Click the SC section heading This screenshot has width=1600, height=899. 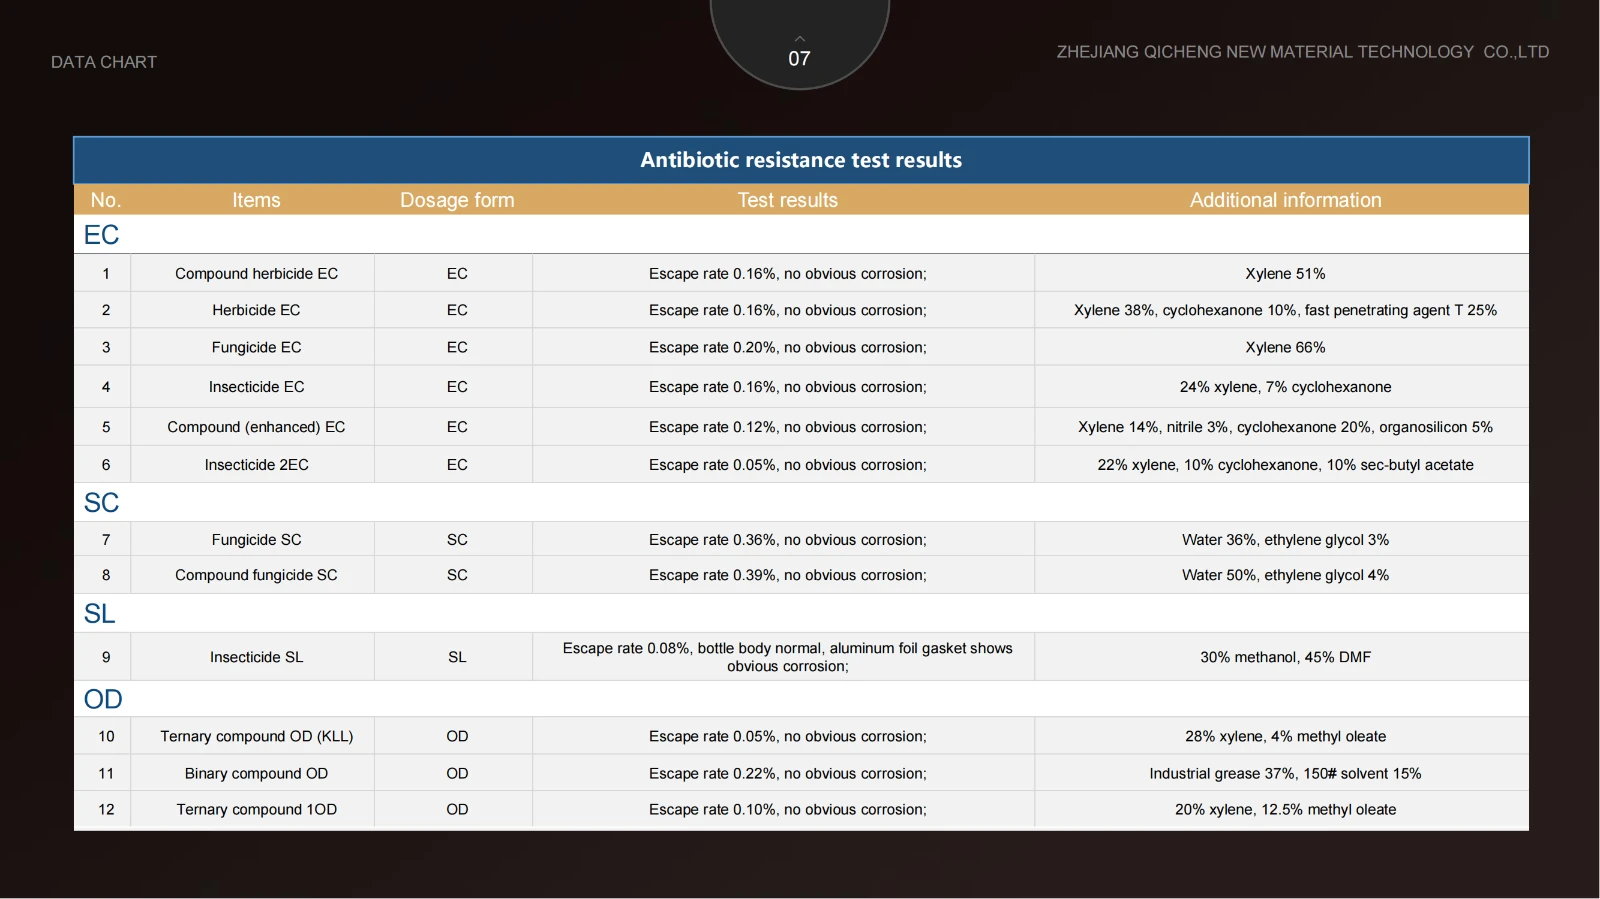(x=101, y=503)
